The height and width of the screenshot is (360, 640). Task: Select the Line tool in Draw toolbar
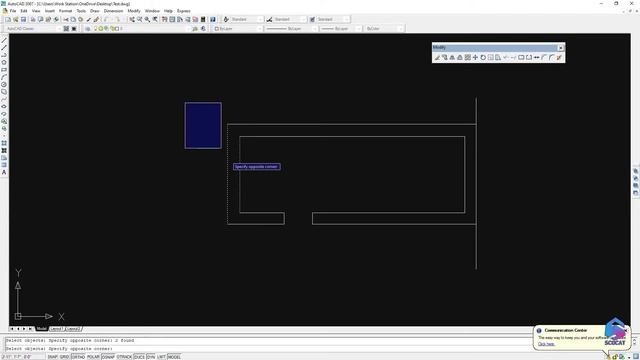[4, 40]
